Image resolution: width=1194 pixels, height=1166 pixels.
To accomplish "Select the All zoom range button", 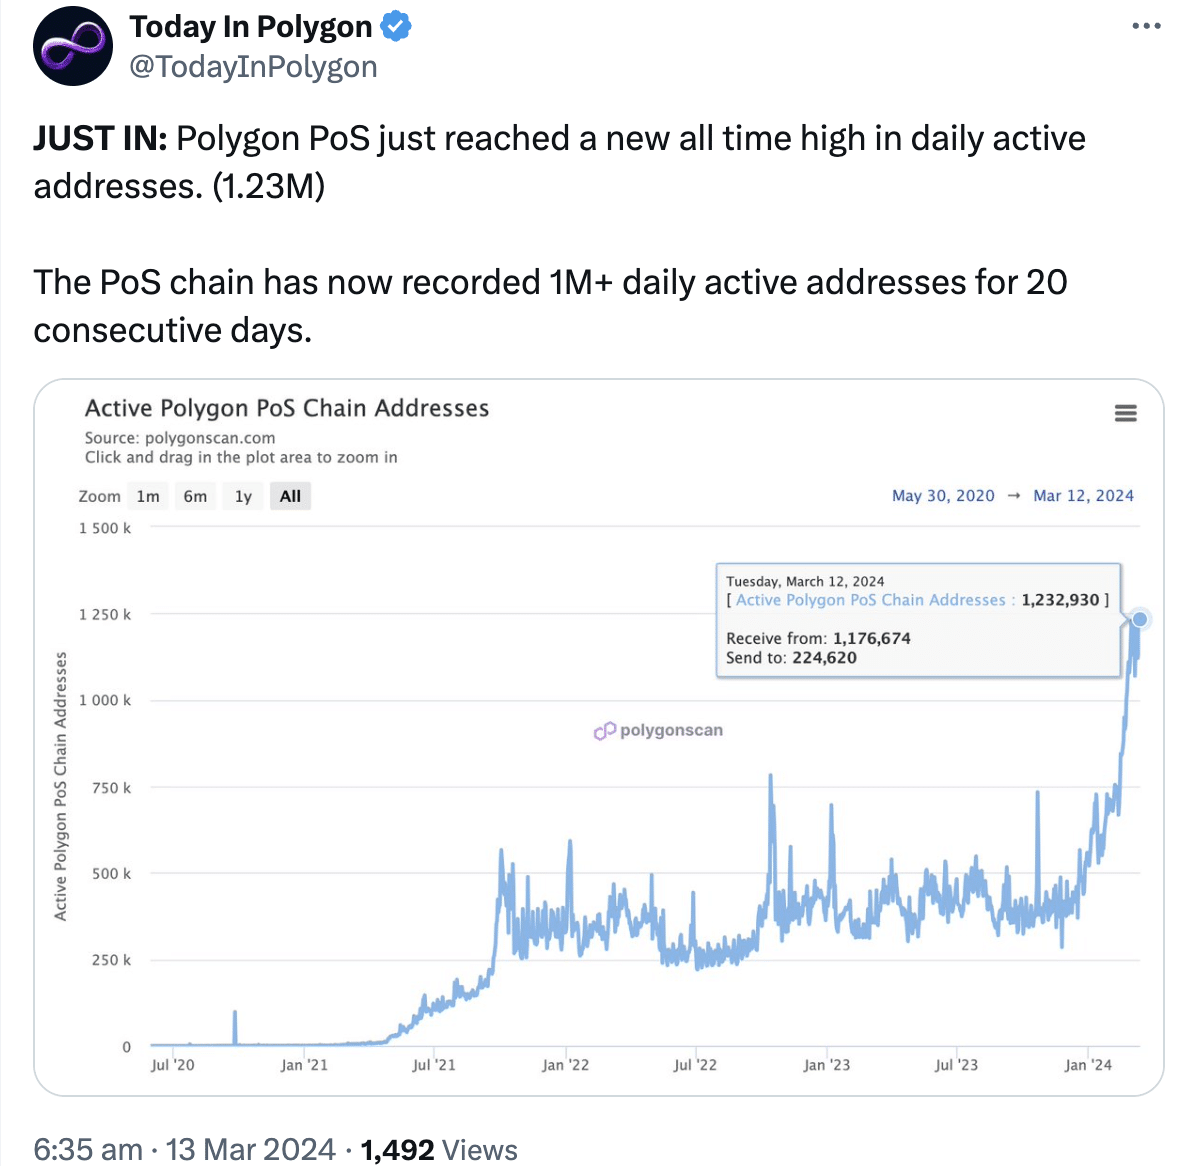I will (290, 497).
